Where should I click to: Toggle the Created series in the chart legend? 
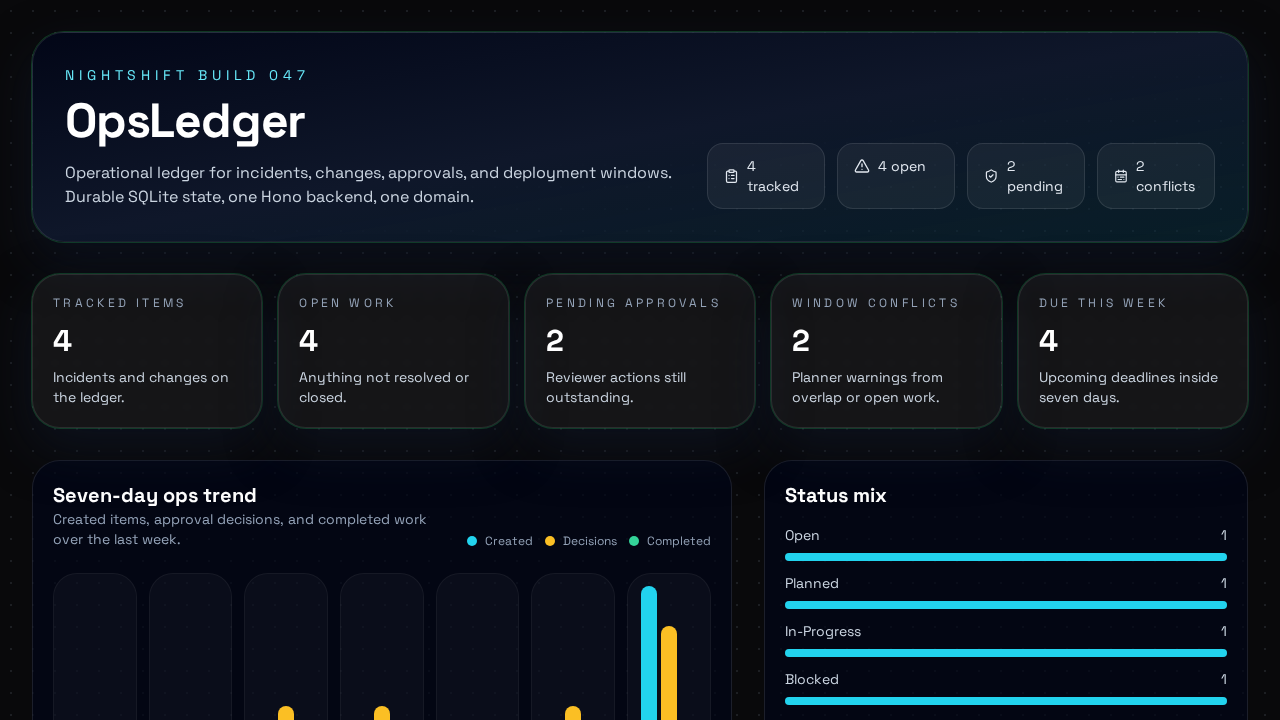pyautogui.click(x=500, y=540)
